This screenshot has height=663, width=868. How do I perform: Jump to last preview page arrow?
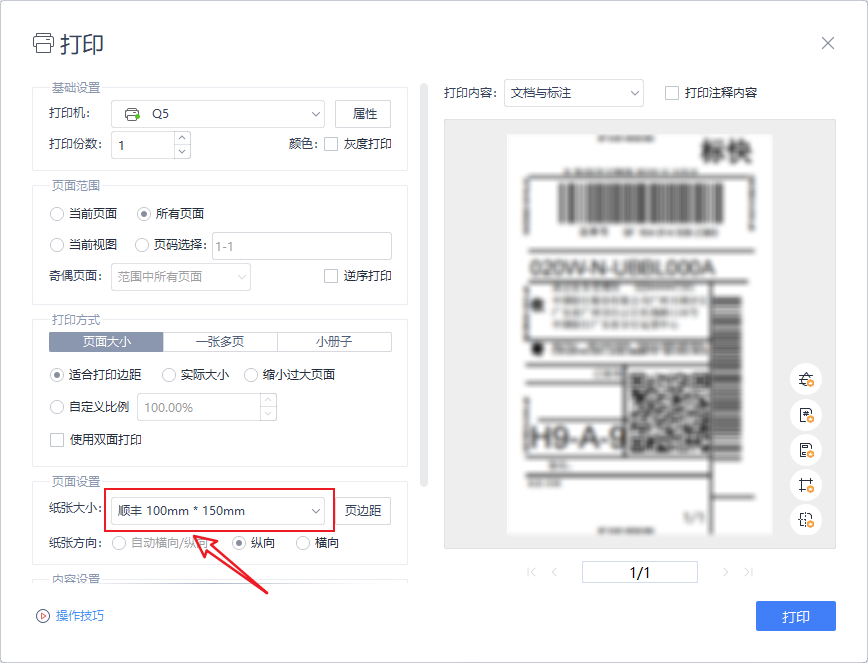[748, 572]
